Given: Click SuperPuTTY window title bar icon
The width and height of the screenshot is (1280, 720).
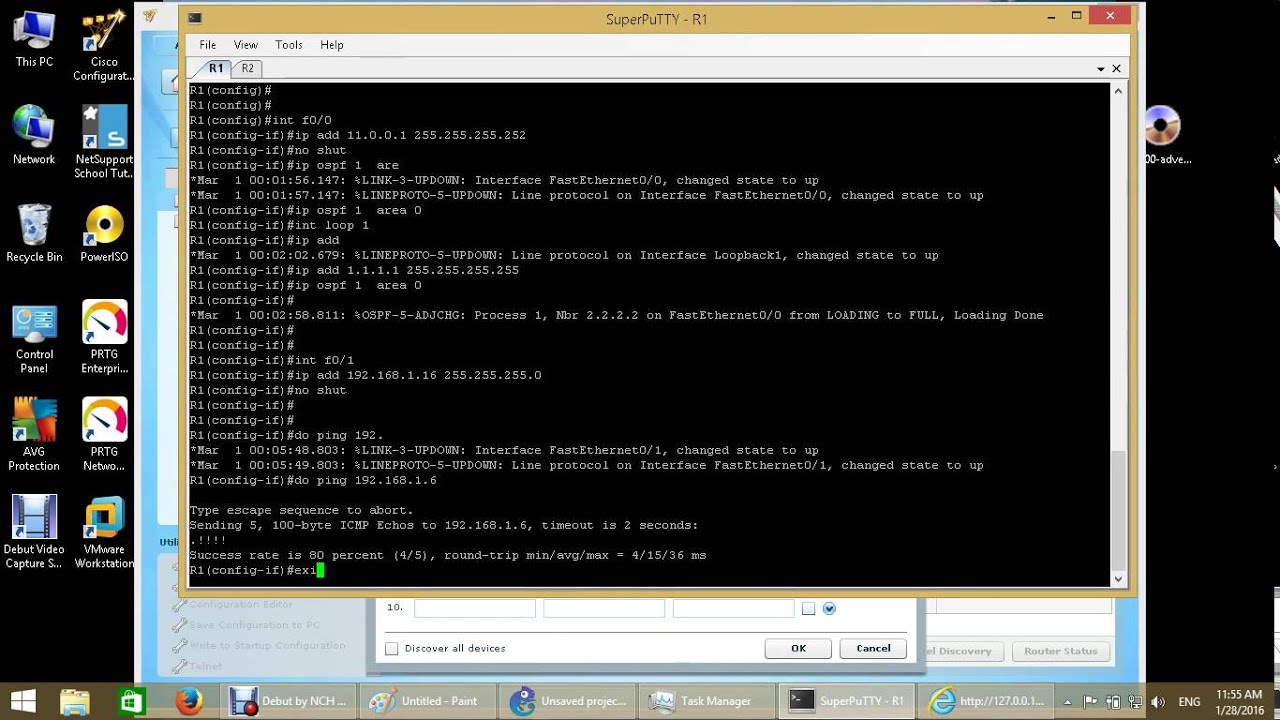Looking at the screenshot, I should coord(195,19).
